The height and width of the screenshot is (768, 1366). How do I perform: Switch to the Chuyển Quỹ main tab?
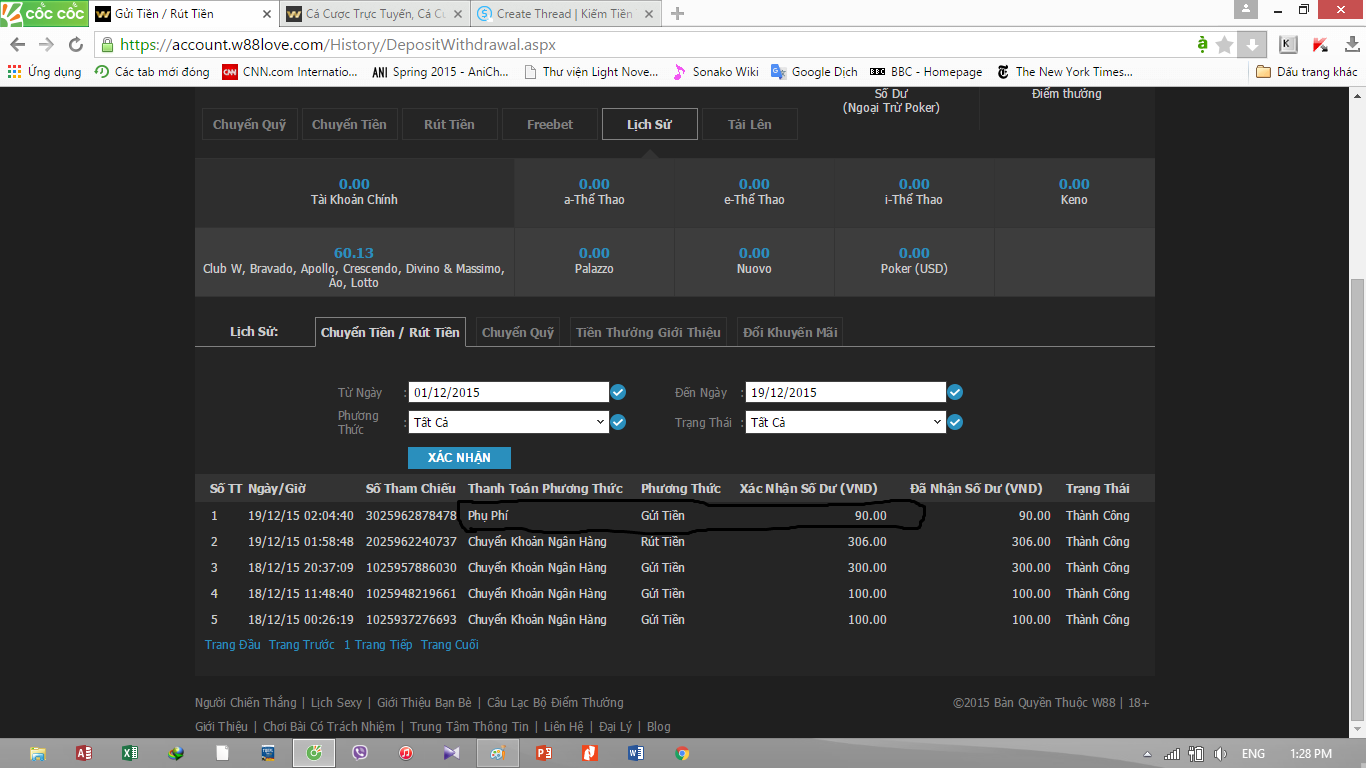pyautogui.click(x=250, y=124)
